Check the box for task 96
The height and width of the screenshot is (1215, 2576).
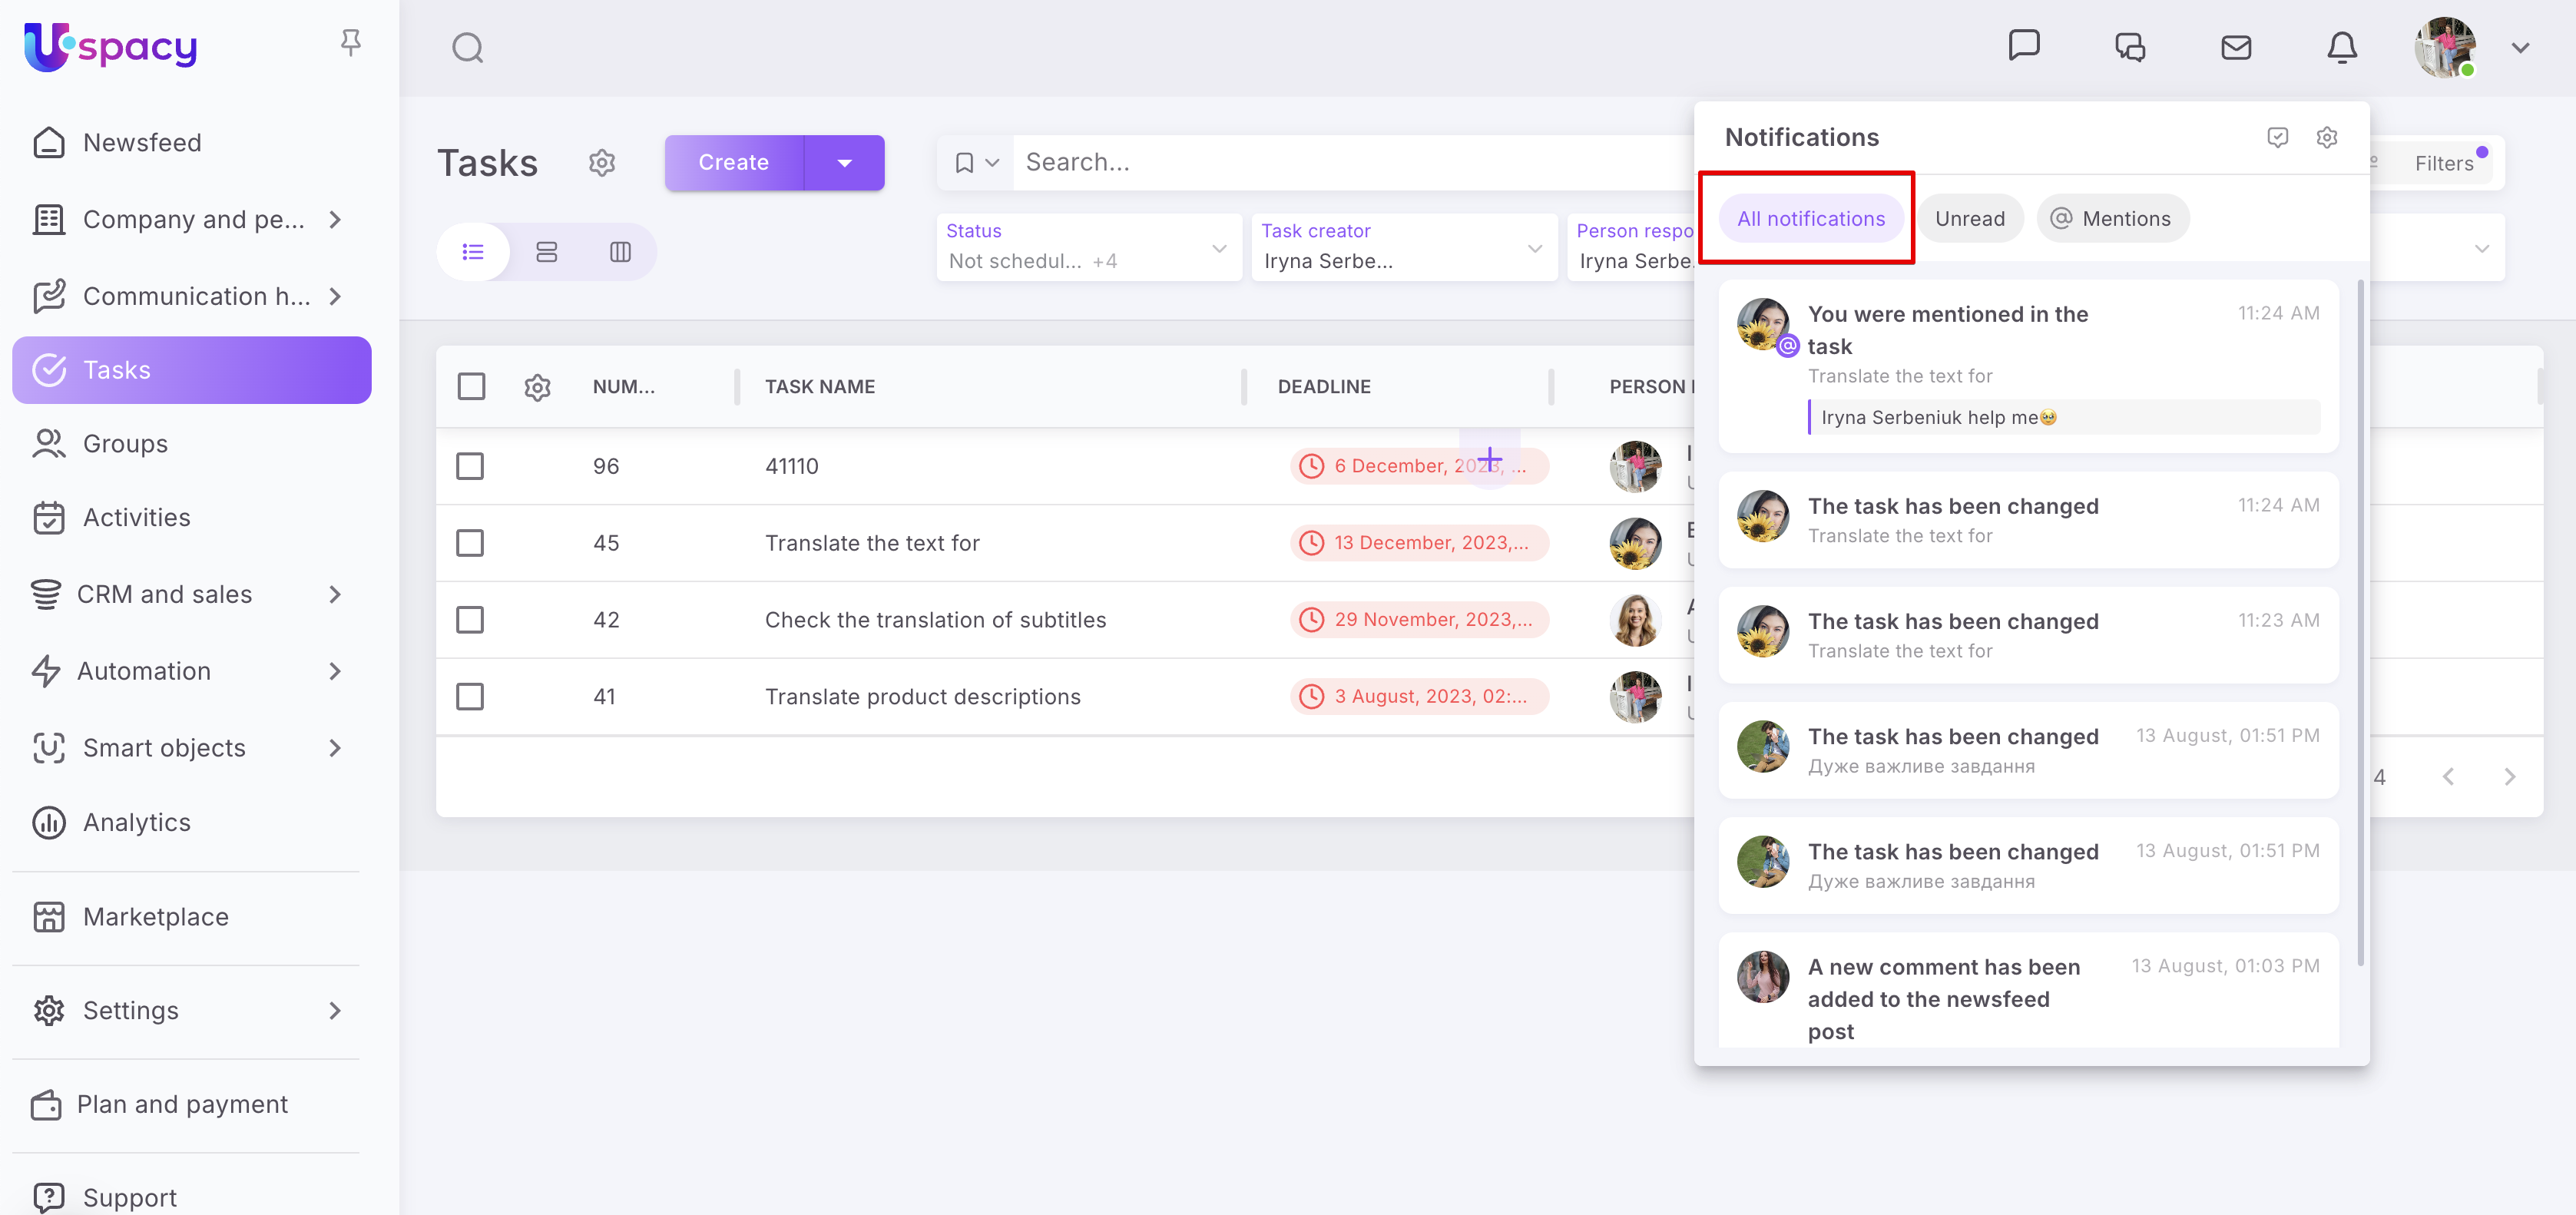(470, 466)
